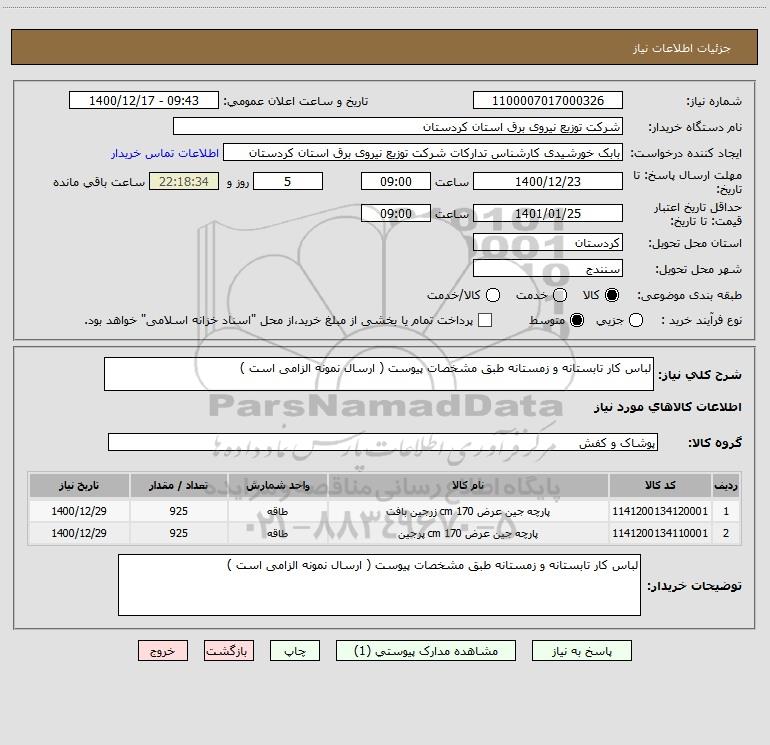Click the توضیحات خریدار text area

(x=379, y=585)
